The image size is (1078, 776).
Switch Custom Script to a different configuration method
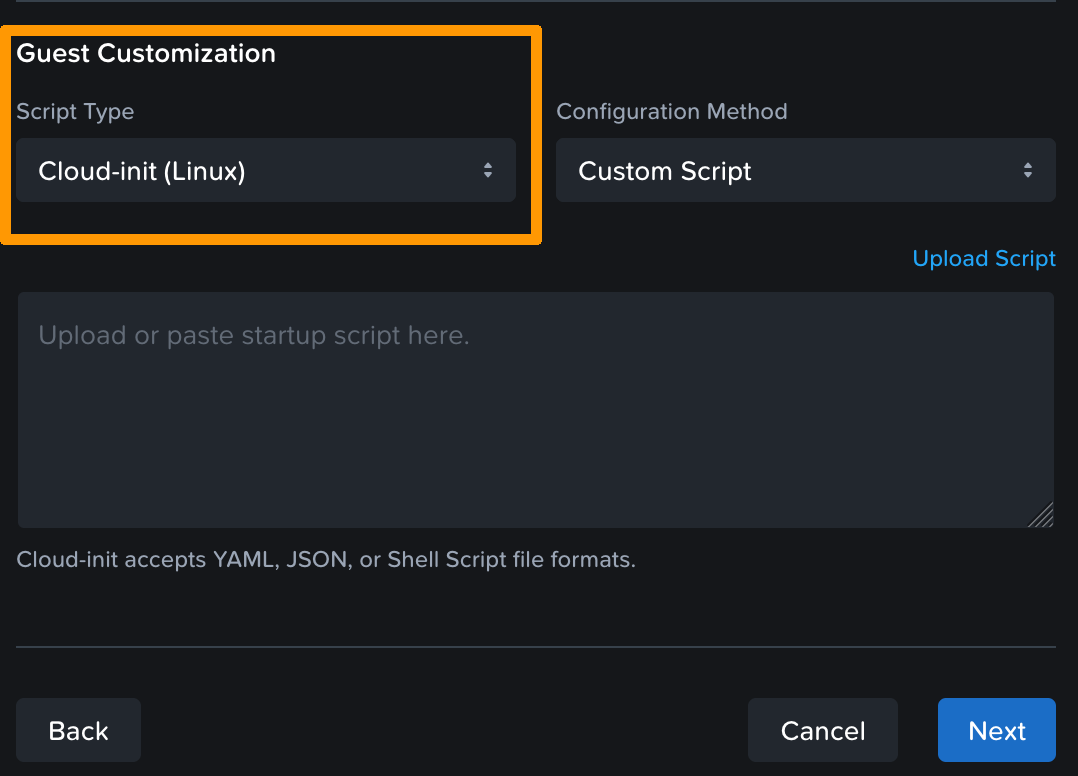tap(806, 170)
